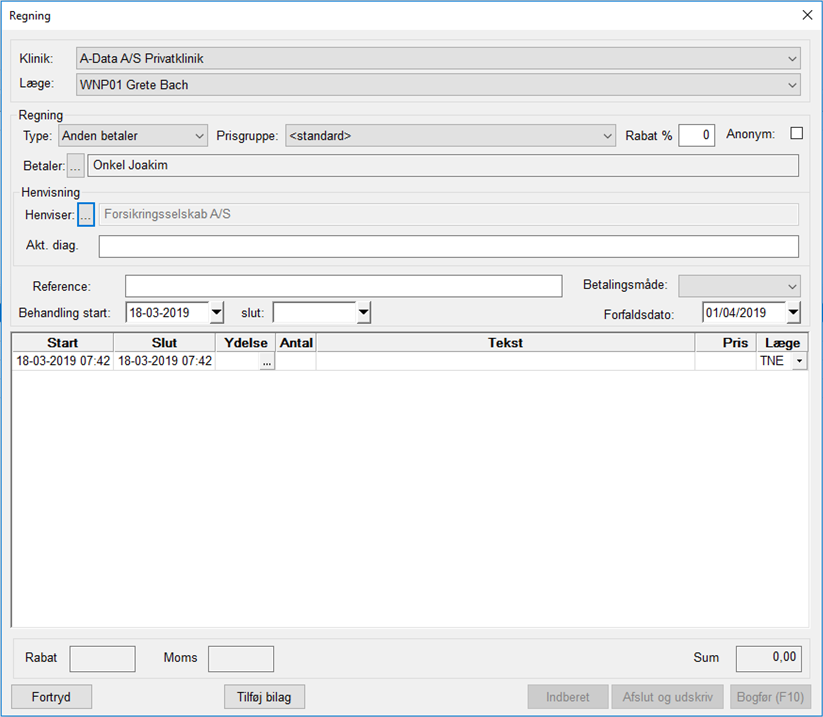This screenshot has width=823, height=717.
Task: Open the Betaler lookup ellipsis button
Action: [x=76, y=166]
